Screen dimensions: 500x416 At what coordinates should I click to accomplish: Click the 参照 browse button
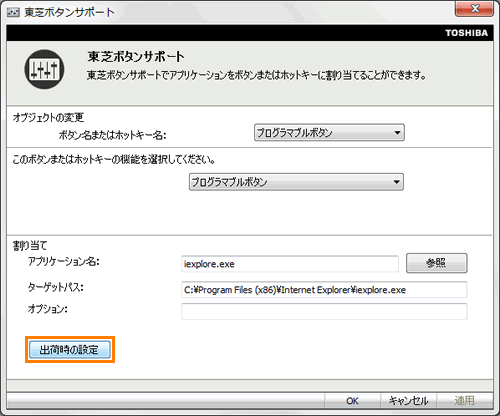[436, 263]
